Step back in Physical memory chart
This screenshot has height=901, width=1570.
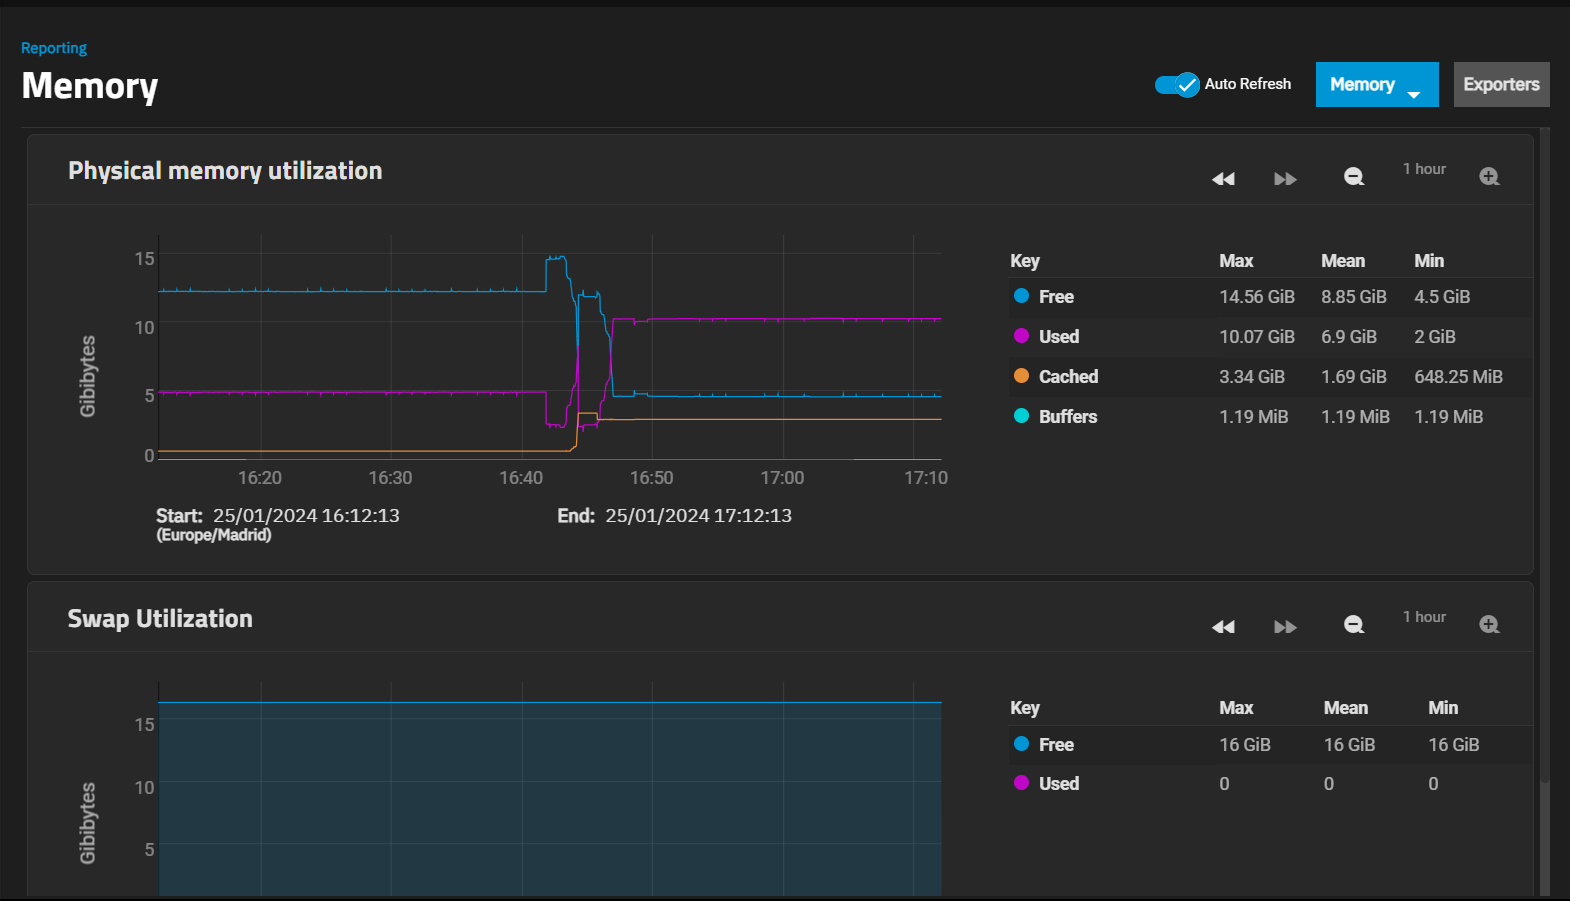click(1223, 179)
